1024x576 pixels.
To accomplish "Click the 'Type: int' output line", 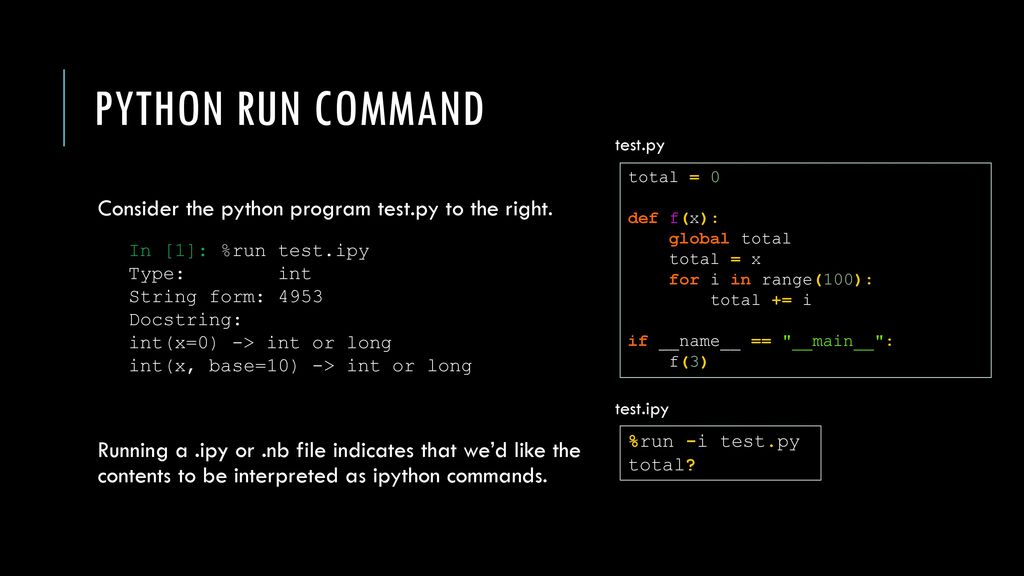I will 220,274.
